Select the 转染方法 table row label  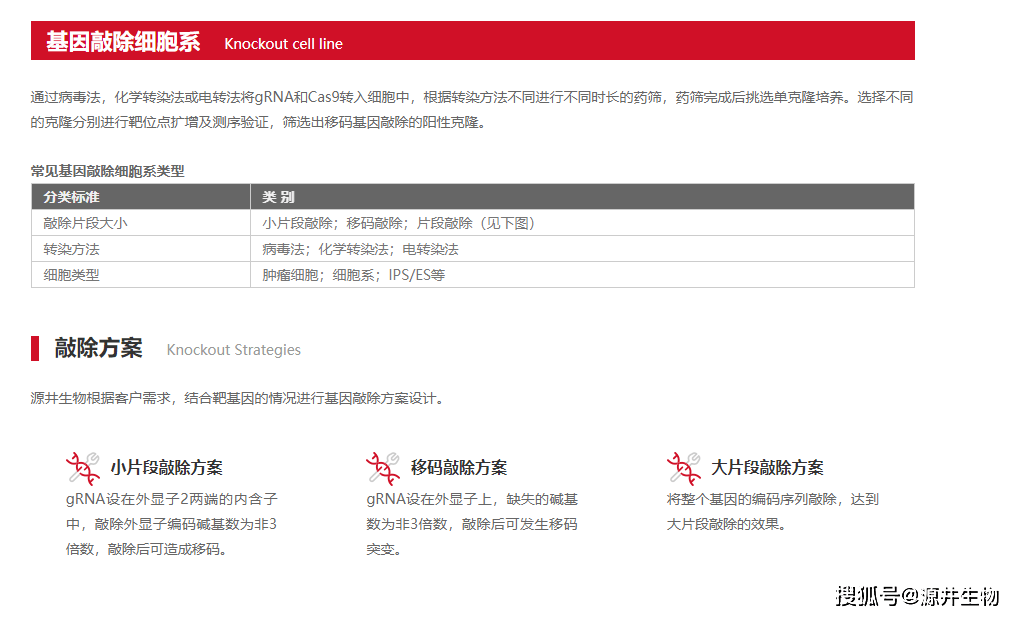[x=71, y=249]
